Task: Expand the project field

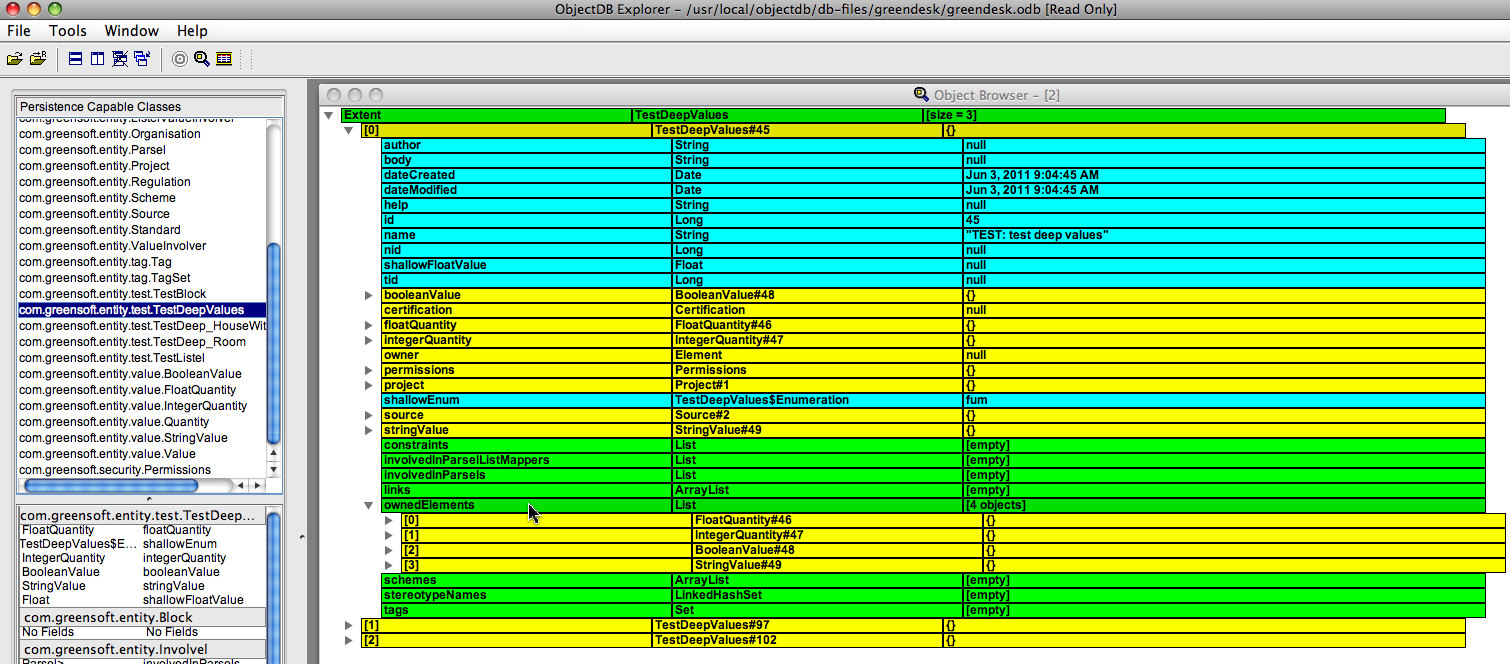Action: point(368,385)
